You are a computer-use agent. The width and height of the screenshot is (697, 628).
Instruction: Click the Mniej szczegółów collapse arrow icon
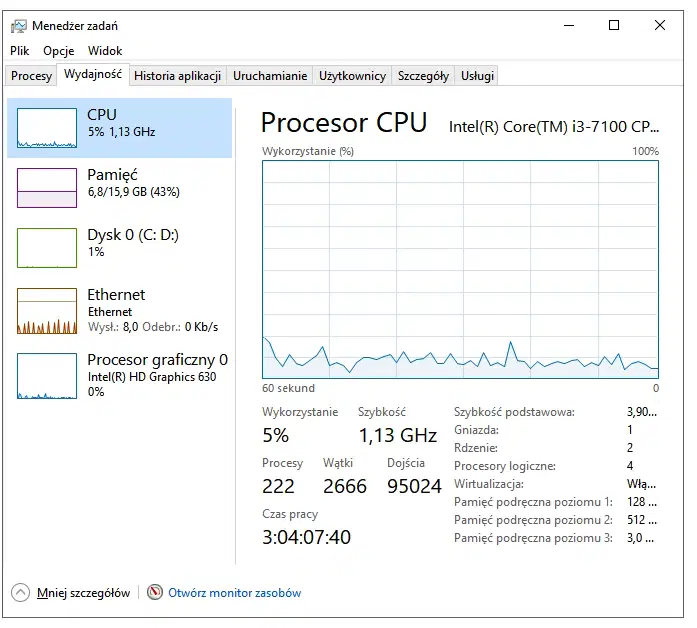(20, 592)
